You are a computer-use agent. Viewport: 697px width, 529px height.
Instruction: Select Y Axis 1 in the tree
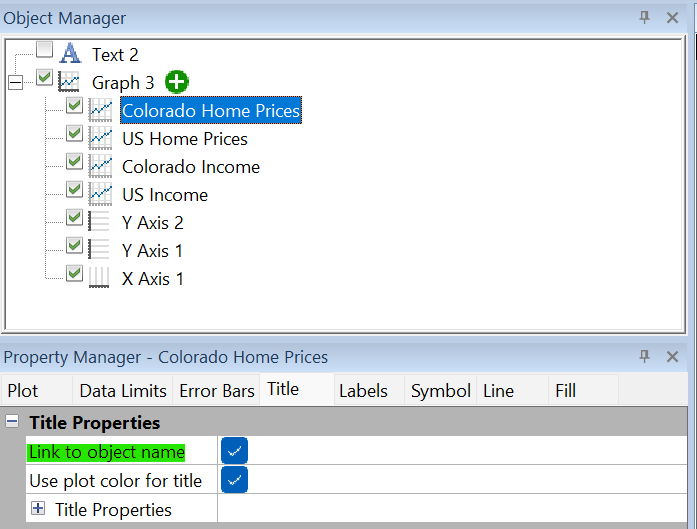tap(153, 250)
